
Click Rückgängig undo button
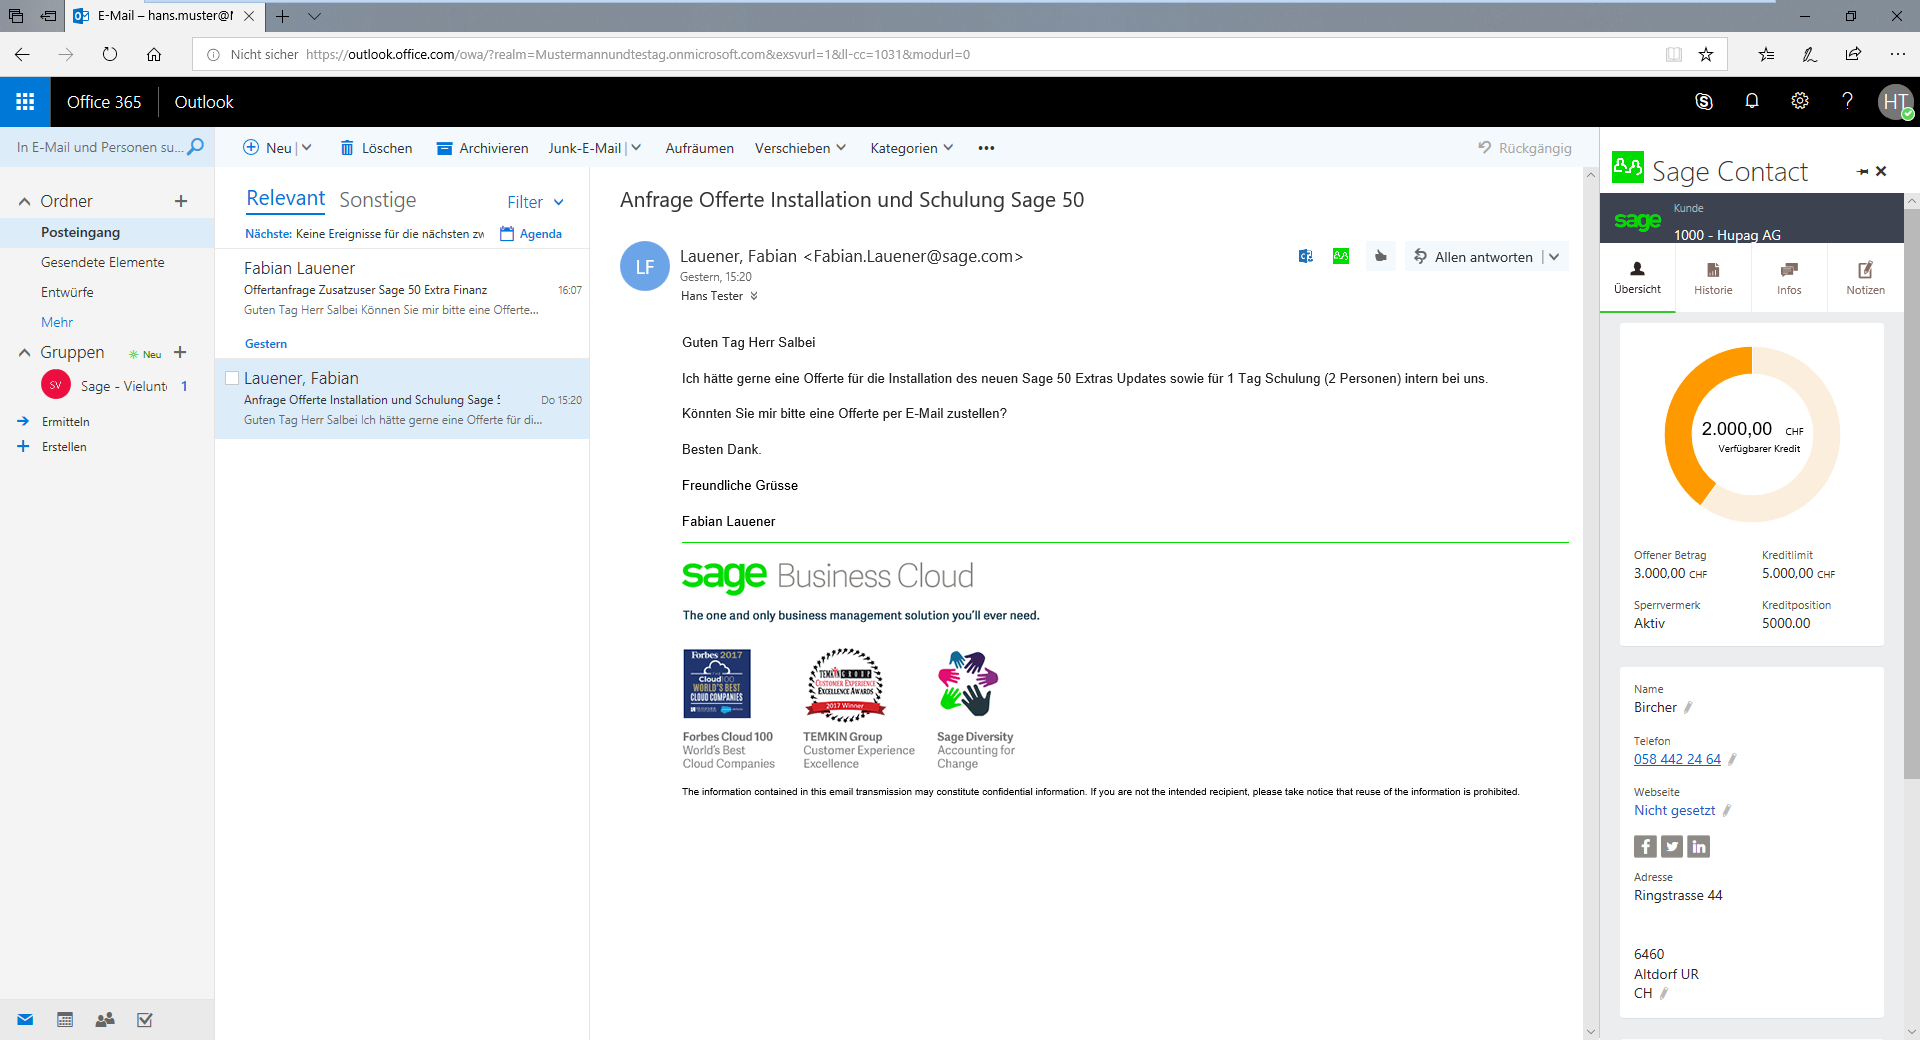pos(1525,148)
